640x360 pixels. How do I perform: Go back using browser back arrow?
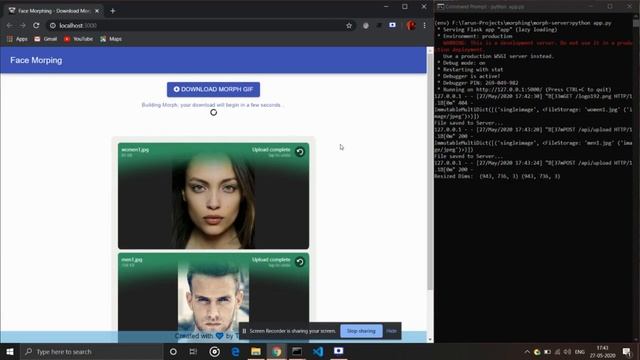pyautogui.click(x=9, y=25)
